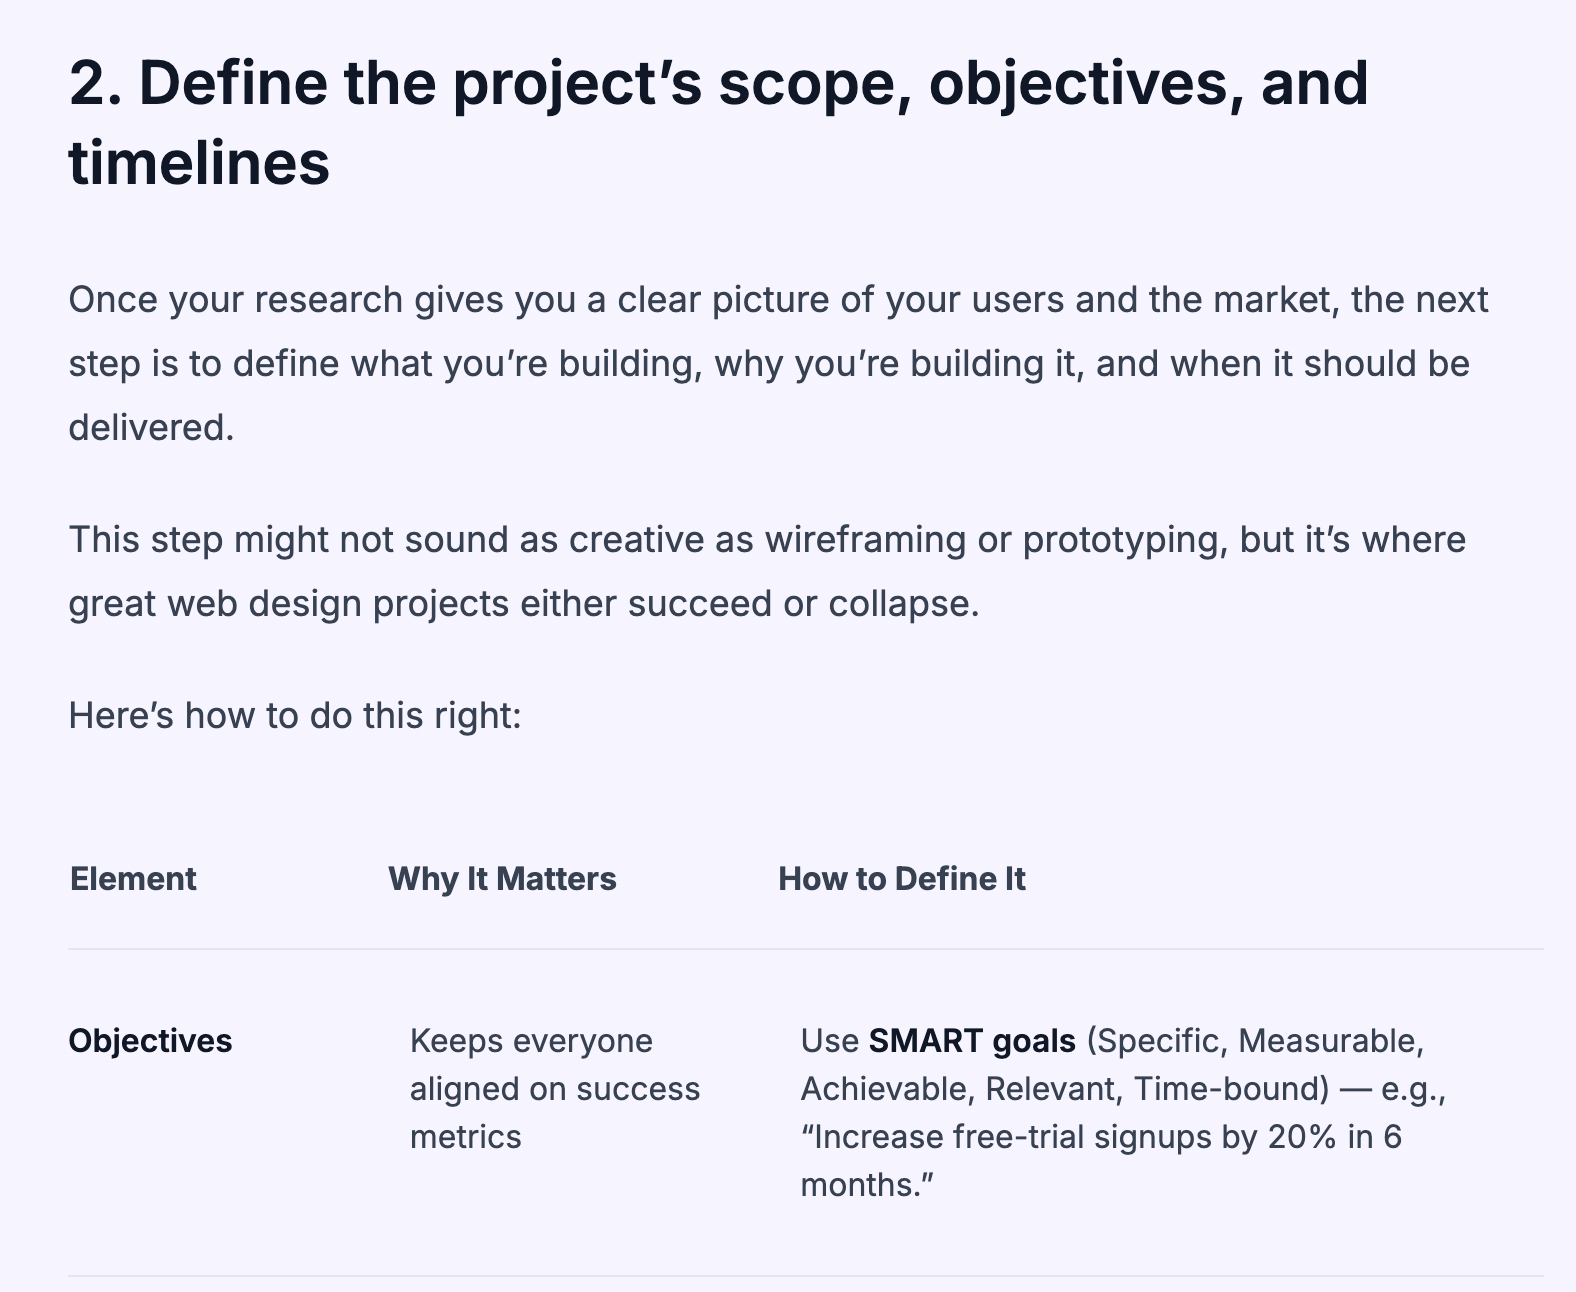The image size is (1576, 1292).
Task: Click the section heading about project scope
Action: (718, 83)
